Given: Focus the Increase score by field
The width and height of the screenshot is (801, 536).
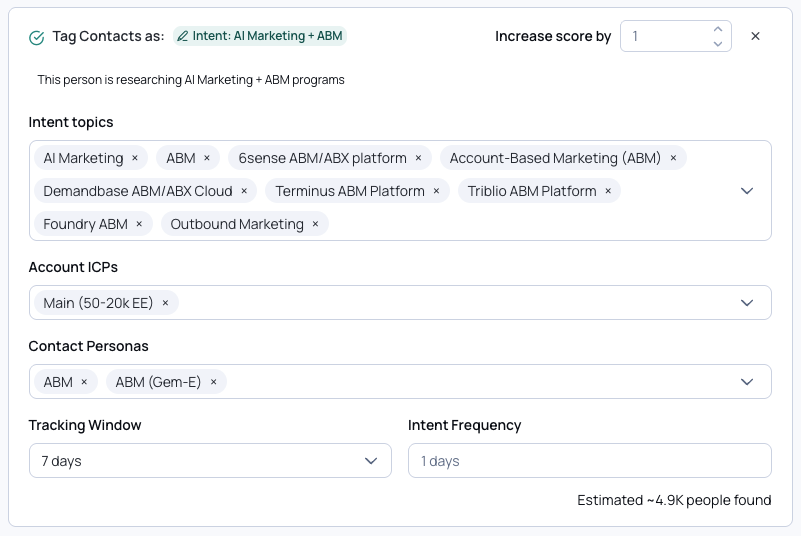Looking at the screenshot, I should coord(675,36).
